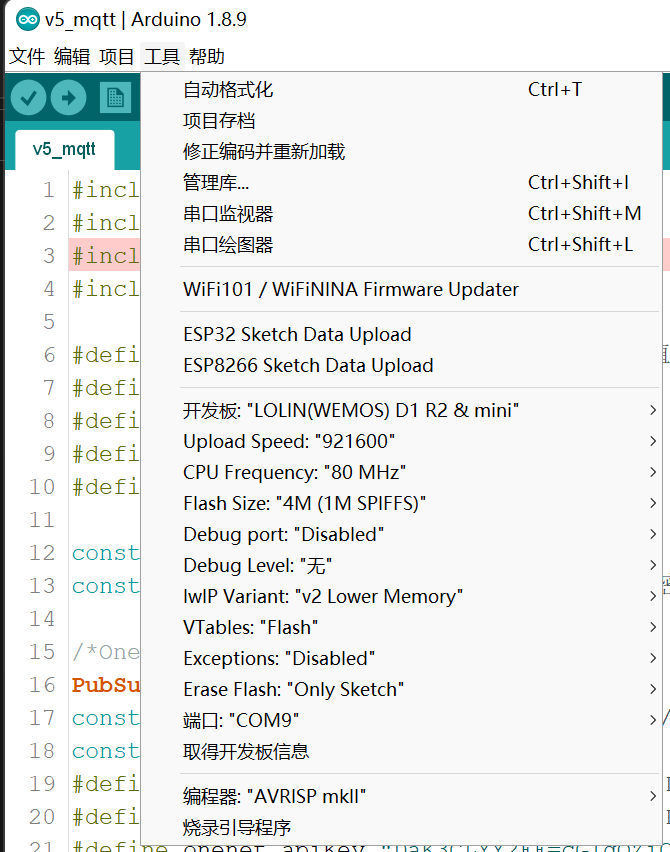Screen dimensions: 670x852
Task: Click line number 5 in the gutter
Action: click(49, 322)
